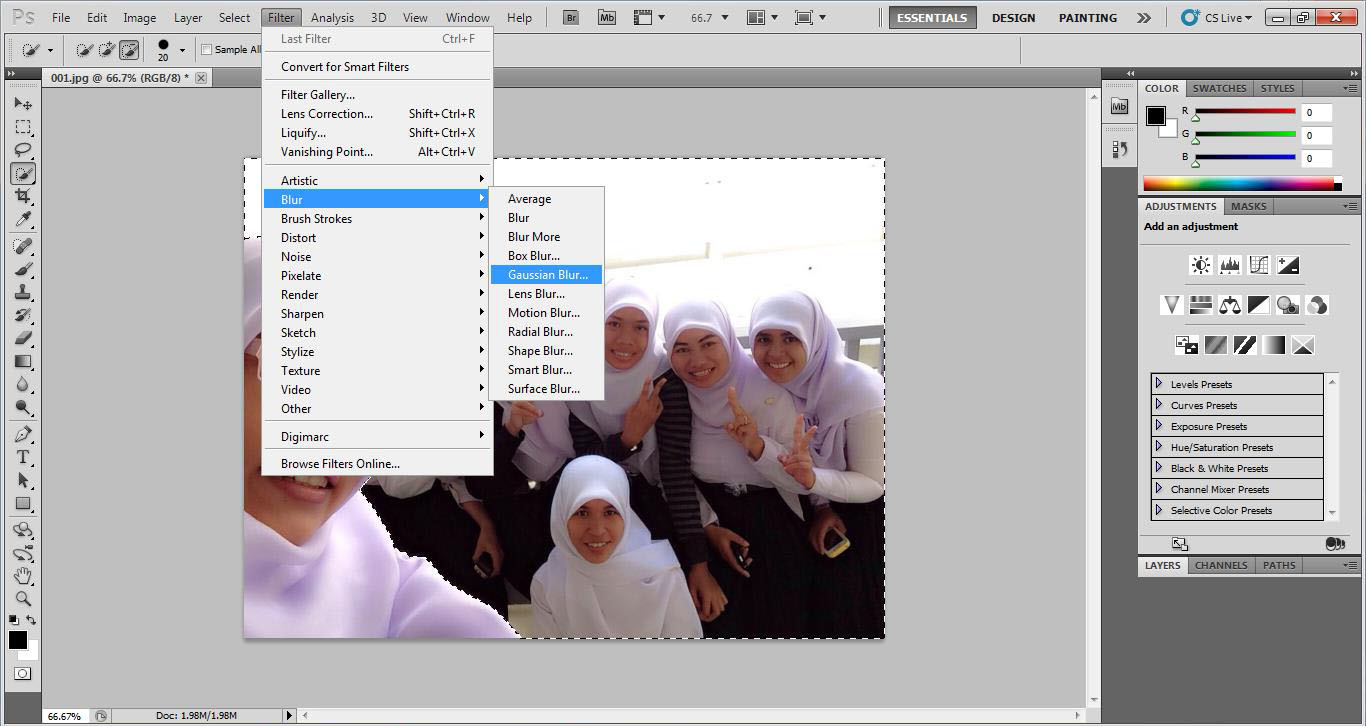The image size is (1366, 726).
Task: Add a Color Balance adjustment
Action: [1229, 305]
